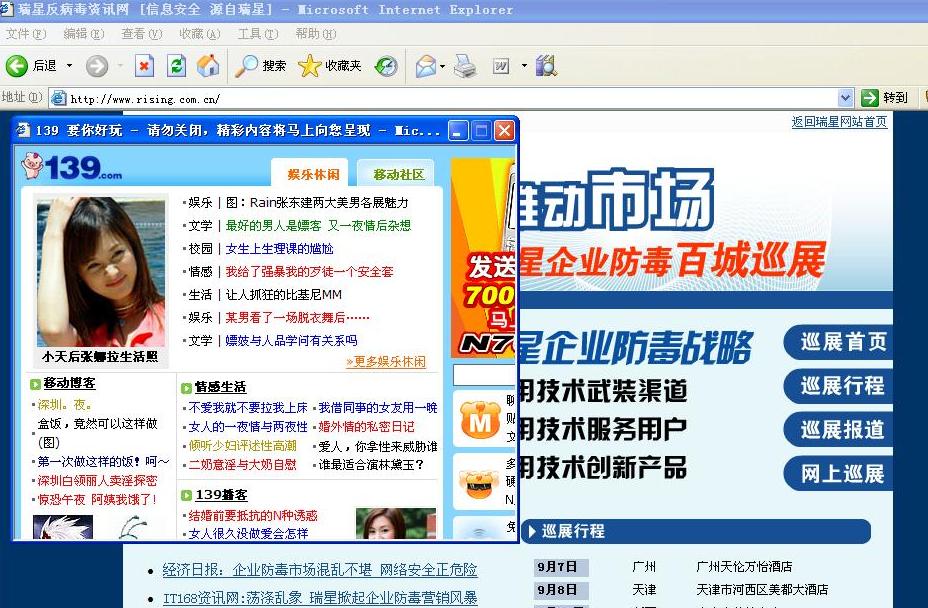The width and height of the screenshot is (928, 608).
Task: Switch to the 移动社区 tab in 139 popup
Action: click(x=397, y=173)
